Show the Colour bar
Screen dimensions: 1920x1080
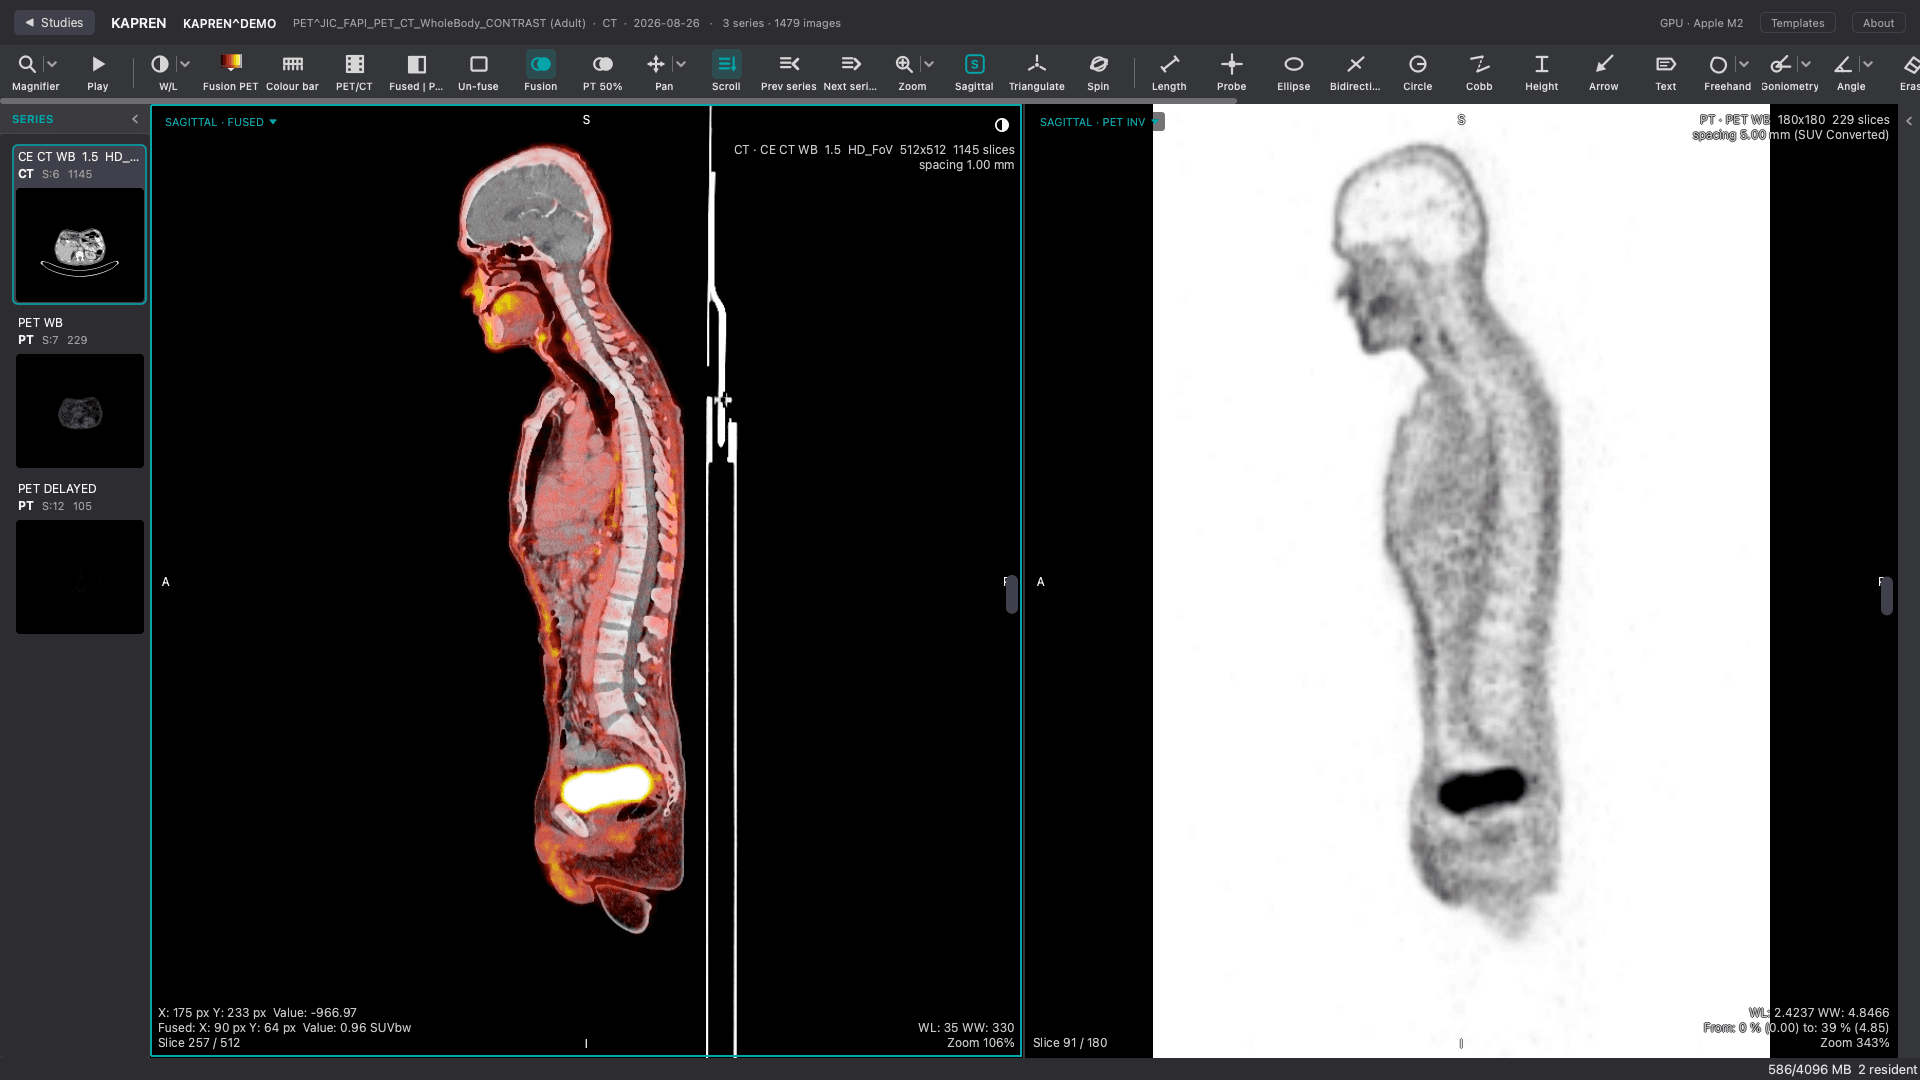(x=293, y=72)
